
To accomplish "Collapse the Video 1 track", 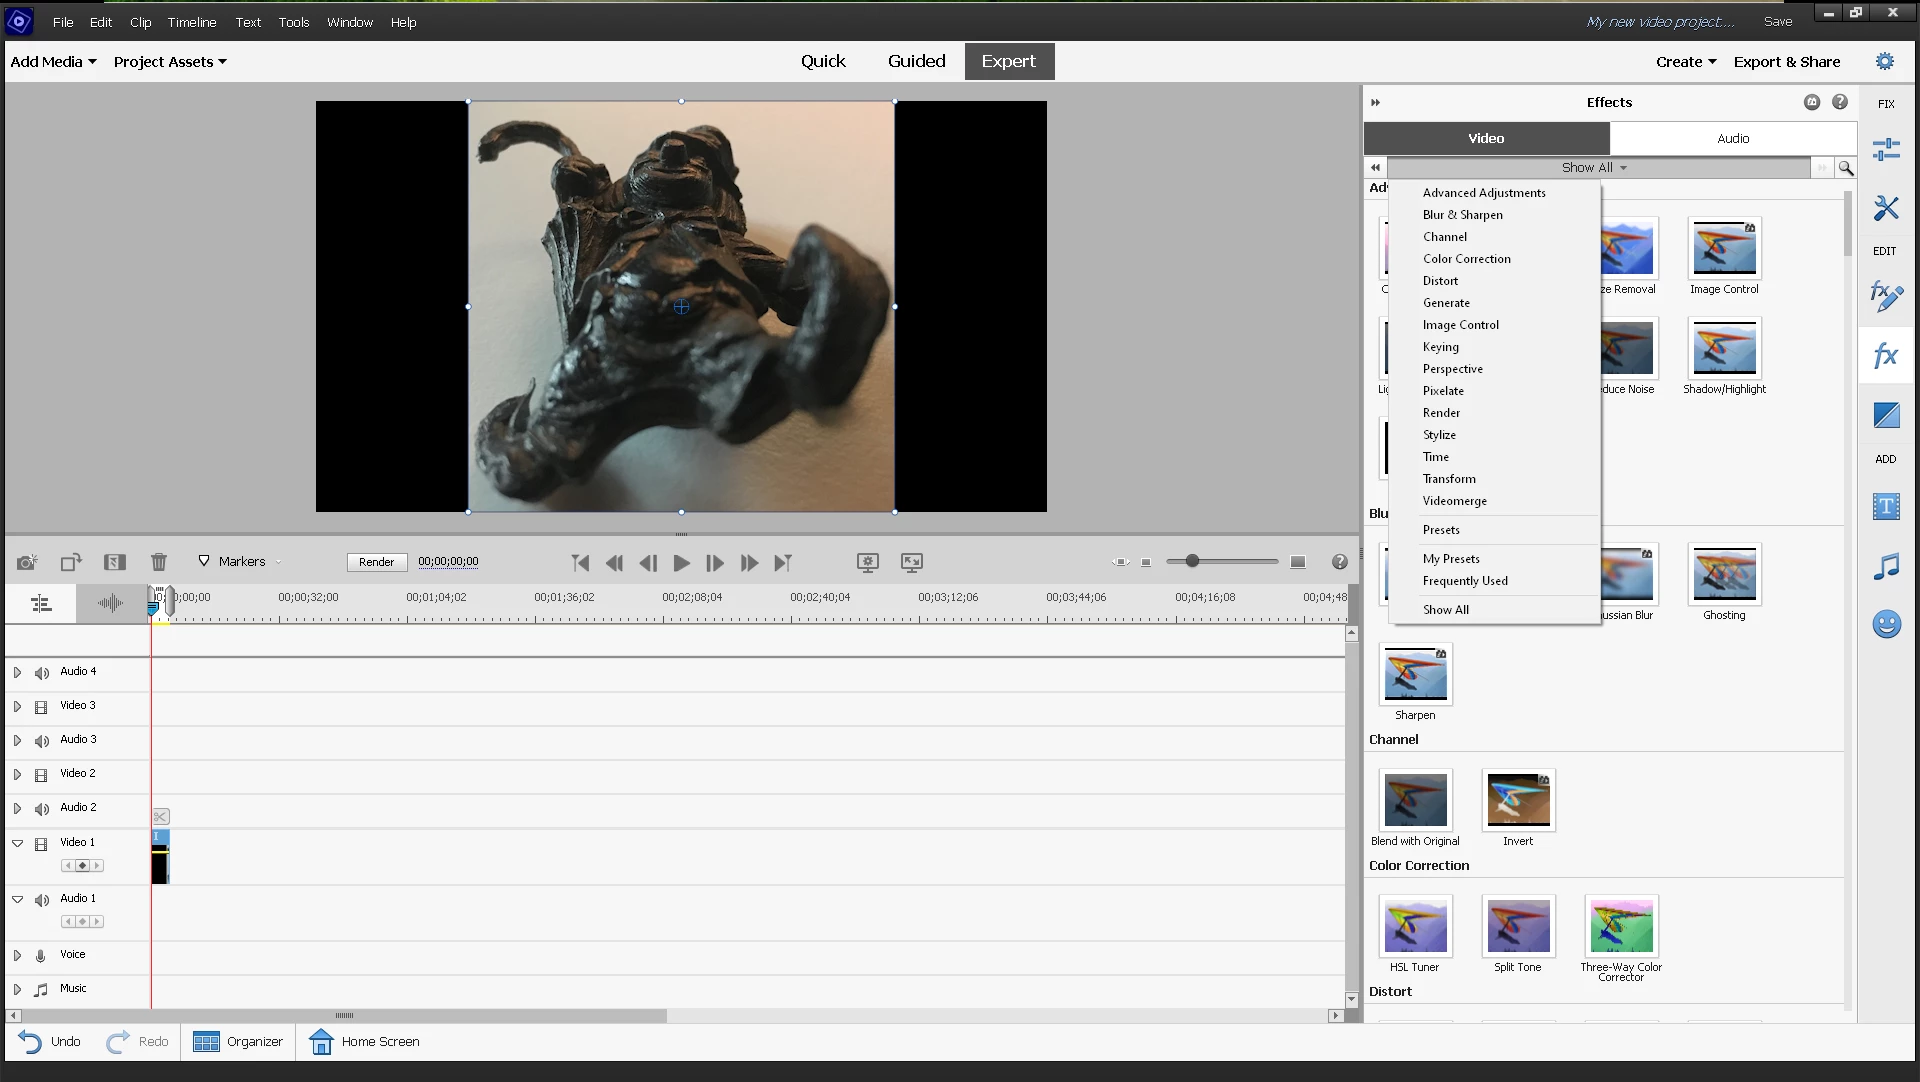I will point(17,843).
